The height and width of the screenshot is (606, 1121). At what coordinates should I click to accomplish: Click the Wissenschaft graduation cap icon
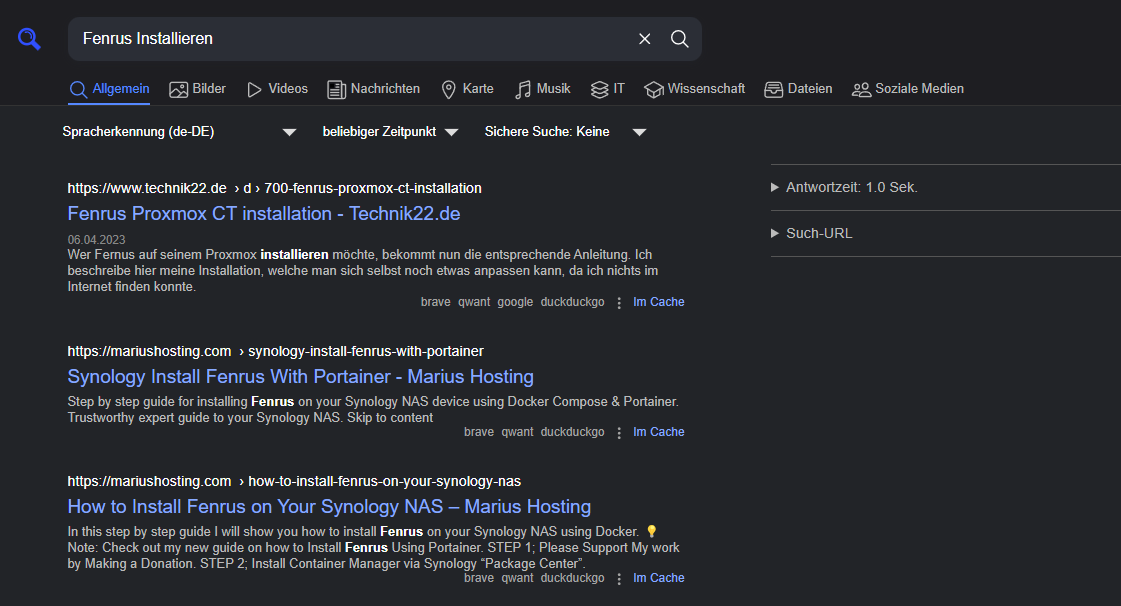click(653, 89)
